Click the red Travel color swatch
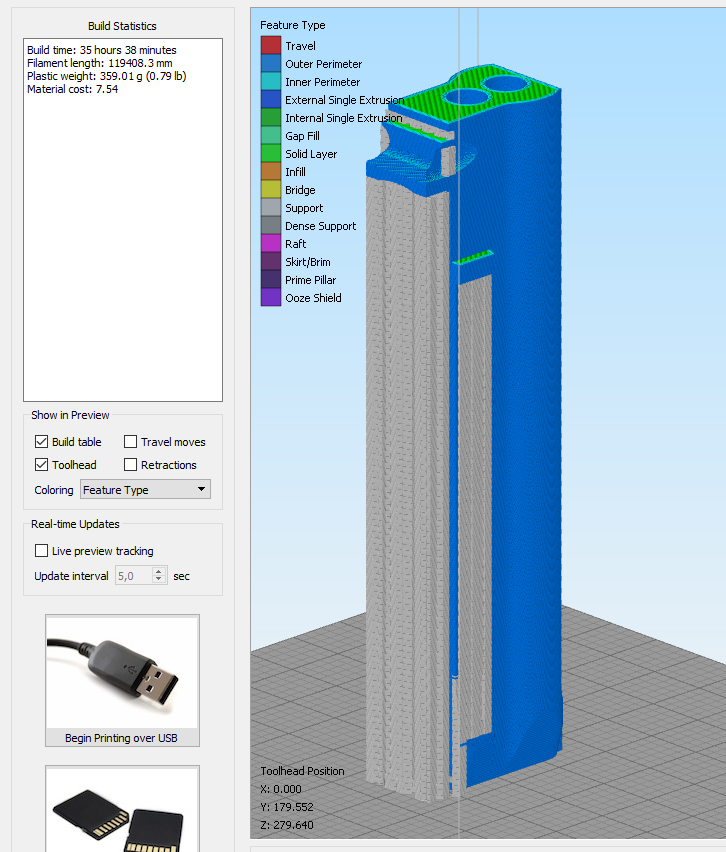The image size is (726, 852). (x=271, y=46)
